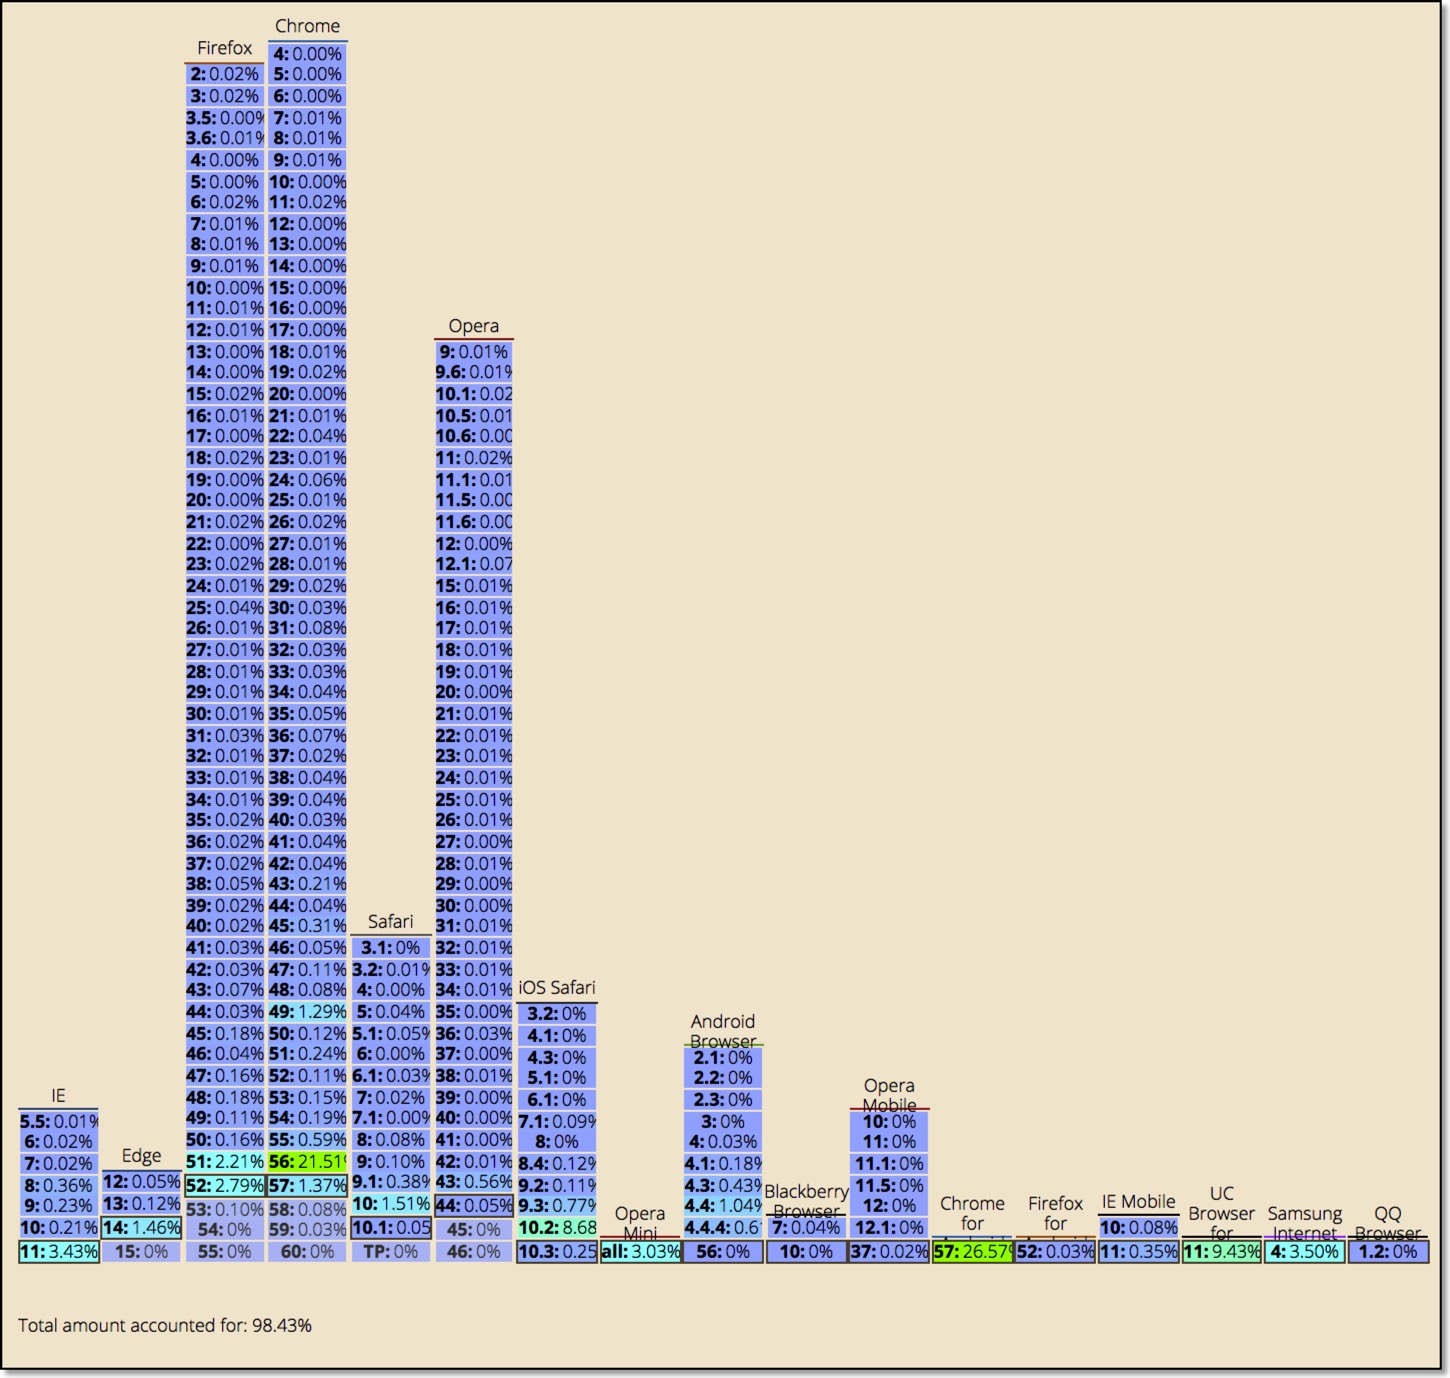
Task: Click iOS Safari 3.2: 0% cell
Action: click(557, 1014)
